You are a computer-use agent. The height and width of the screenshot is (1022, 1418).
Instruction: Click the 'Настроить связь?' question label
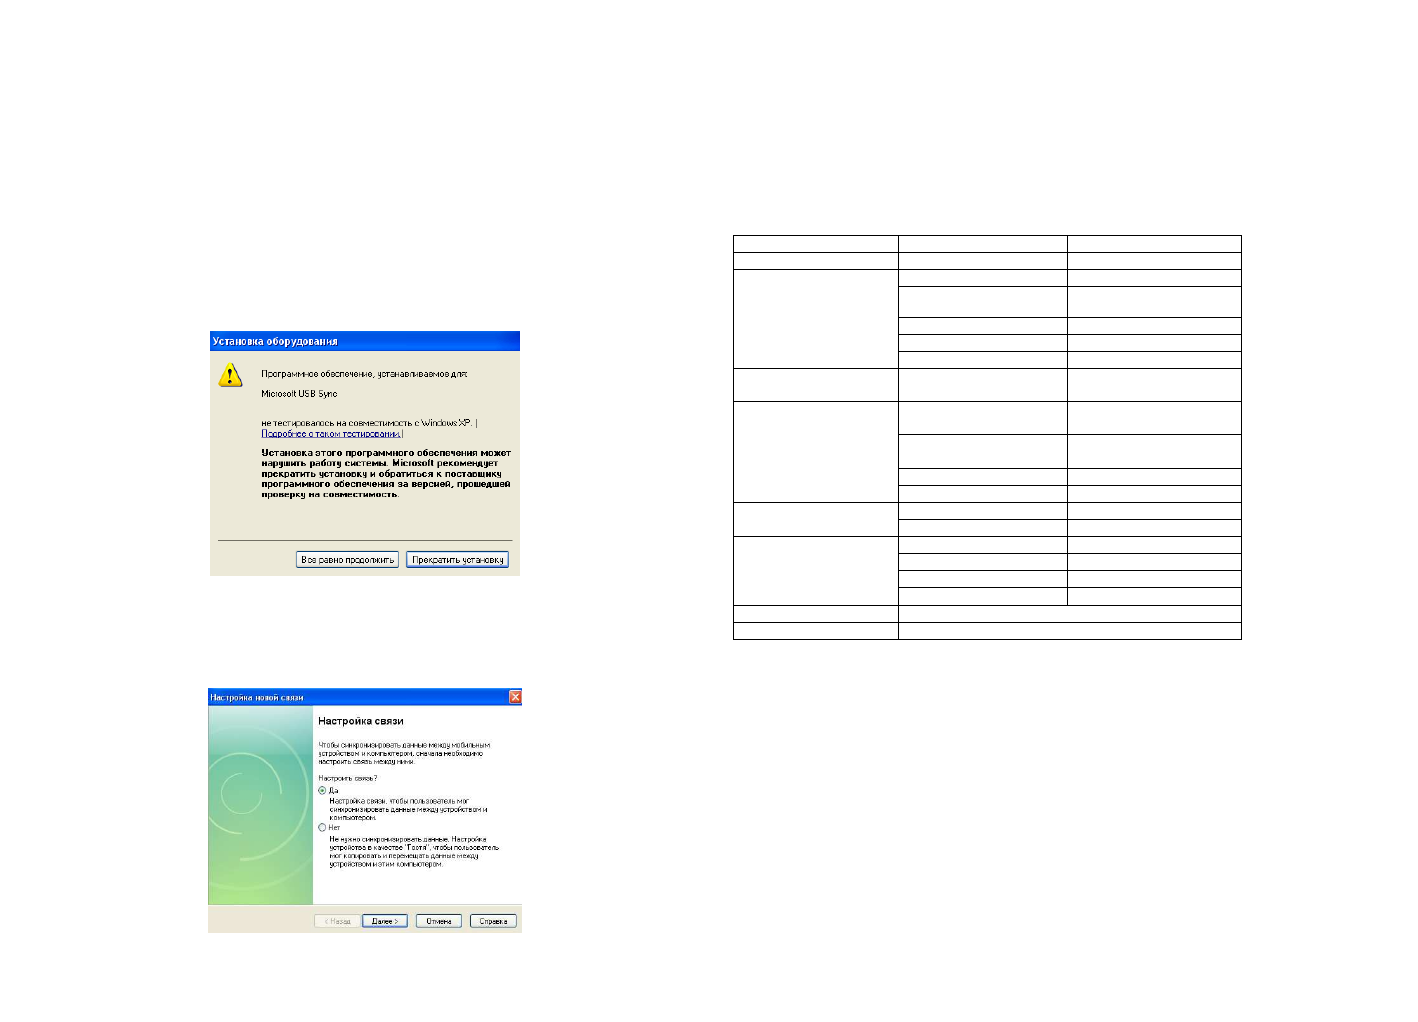tap(347, 778)
